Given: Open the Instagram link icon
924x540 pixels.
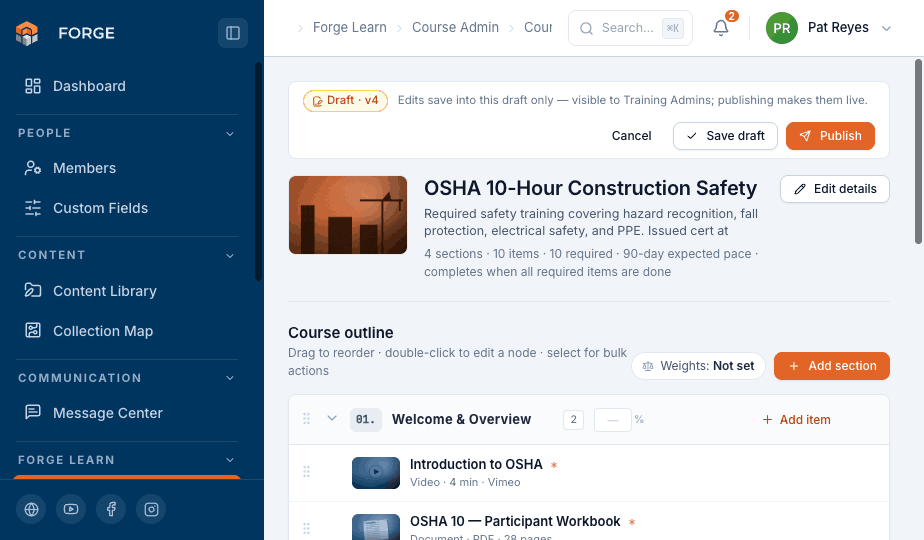Looking at the screenshot, I should pos(151,509).
